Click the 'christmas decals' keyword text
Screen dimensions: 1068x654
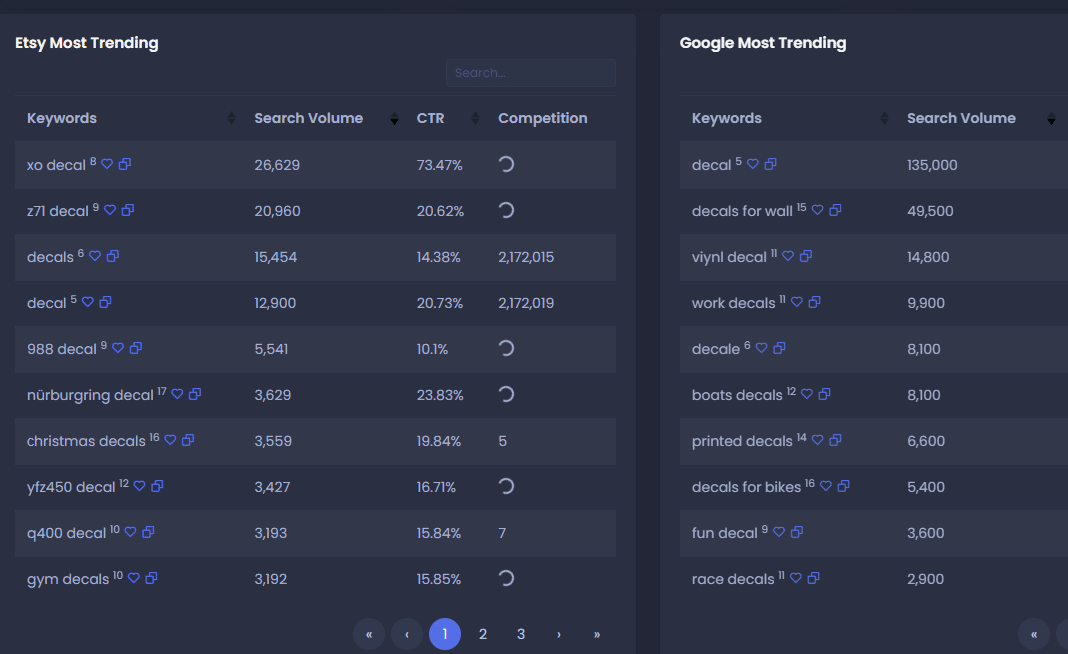point(86,441)
